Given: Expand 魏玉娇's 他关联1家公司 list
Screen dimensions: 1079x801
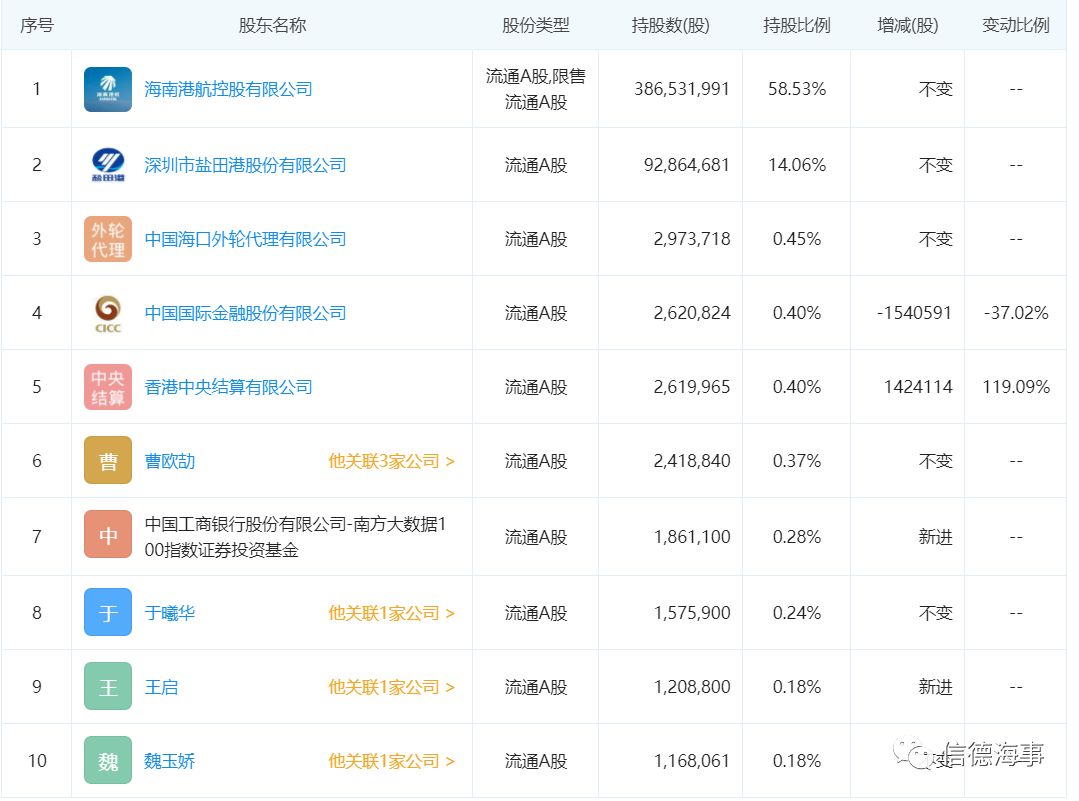Looking at the screenshot, I should pyautogui.click(x=391, y=761).
